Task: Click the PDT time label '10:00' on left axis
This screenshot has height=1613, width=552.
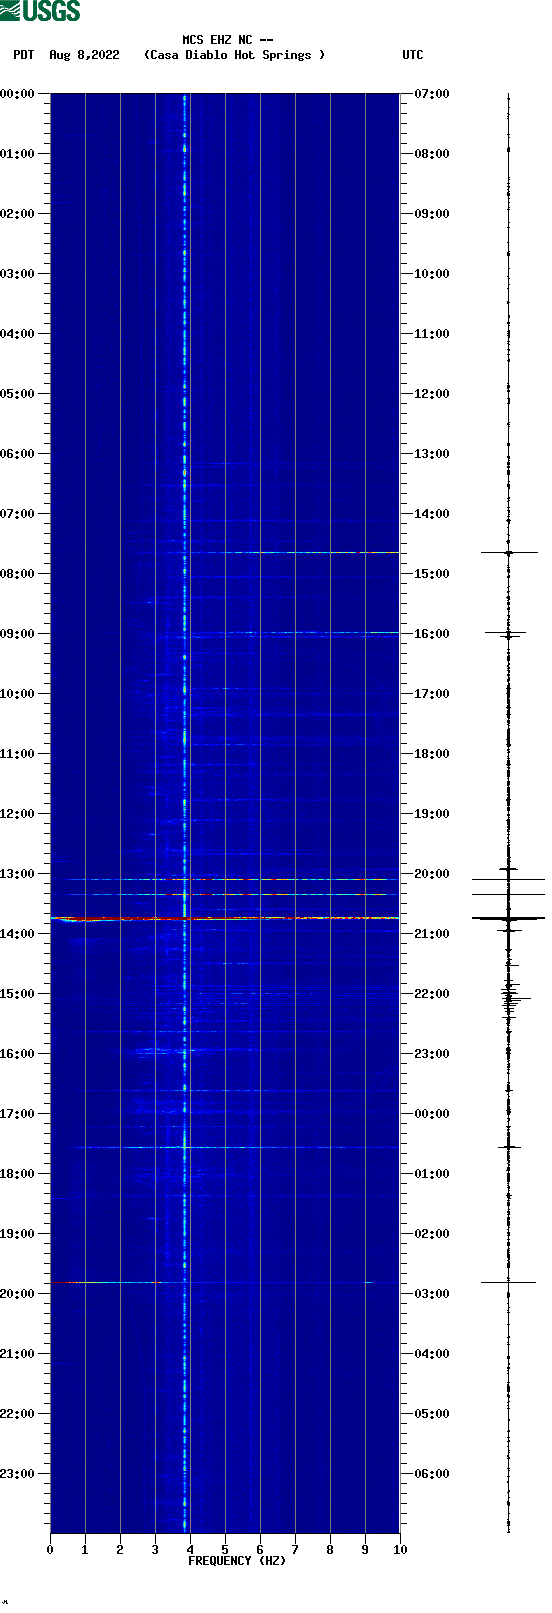Action: click(18, 694)
